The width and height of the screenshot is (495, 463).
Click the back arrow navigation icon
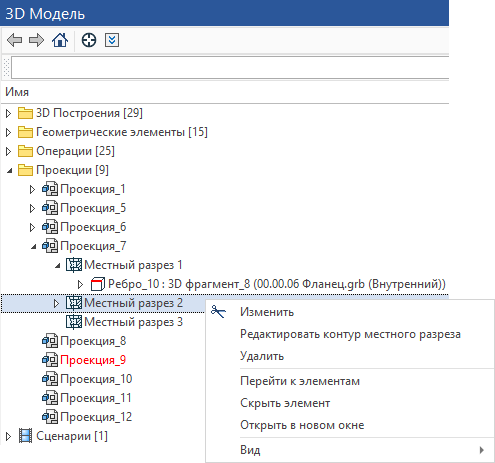tap(14, 40)
